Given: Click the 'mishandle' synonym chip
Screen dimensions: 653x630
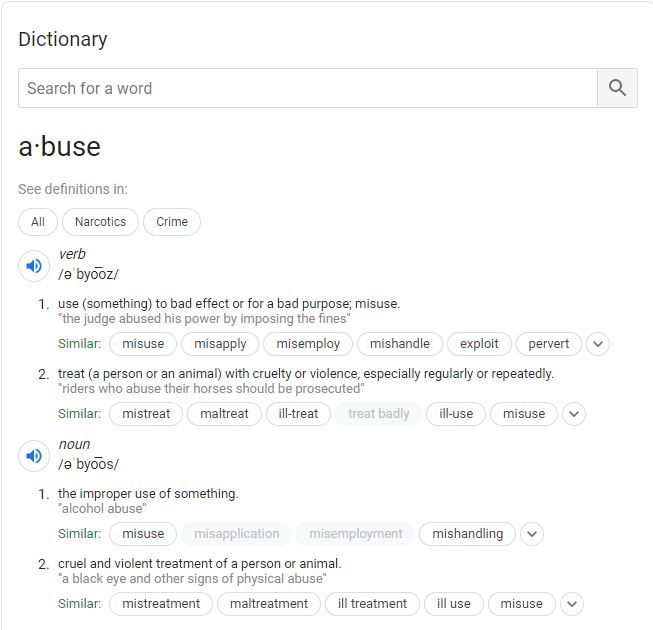Looking at the screenshot, I should (x=400, y=344).
